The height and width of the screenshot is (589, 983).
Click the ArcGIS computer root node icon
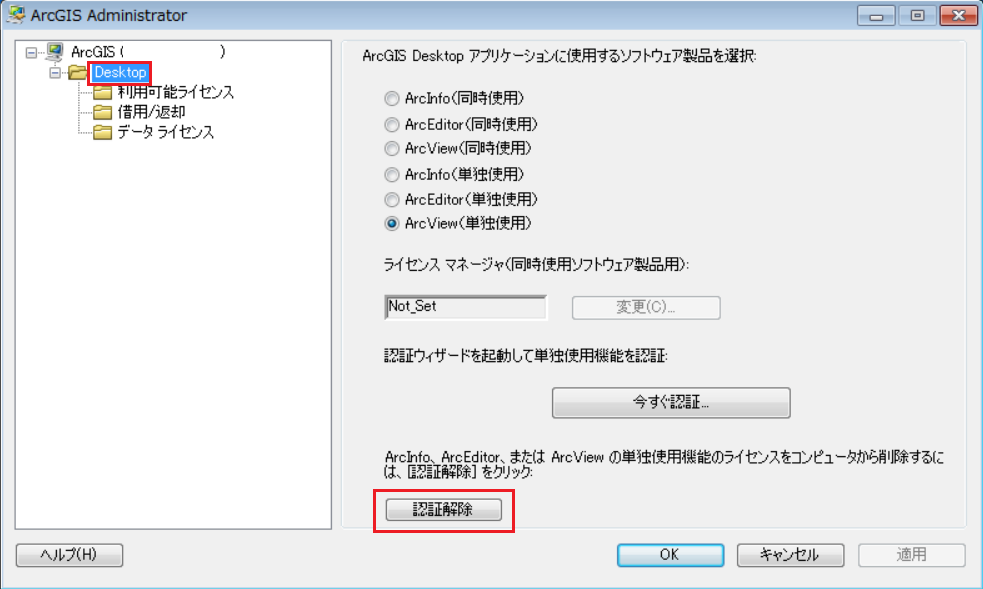point(55,52)
